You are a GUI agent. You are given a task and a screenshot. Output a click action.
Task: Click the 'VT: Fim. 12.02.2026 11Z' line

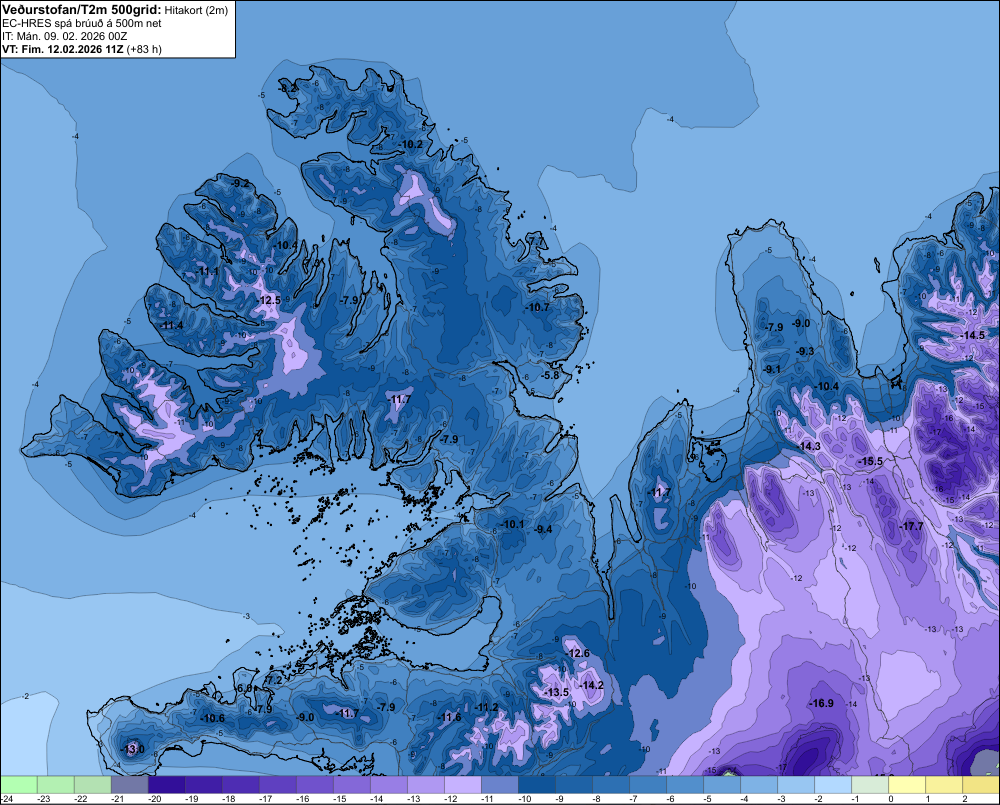(62, 49)
